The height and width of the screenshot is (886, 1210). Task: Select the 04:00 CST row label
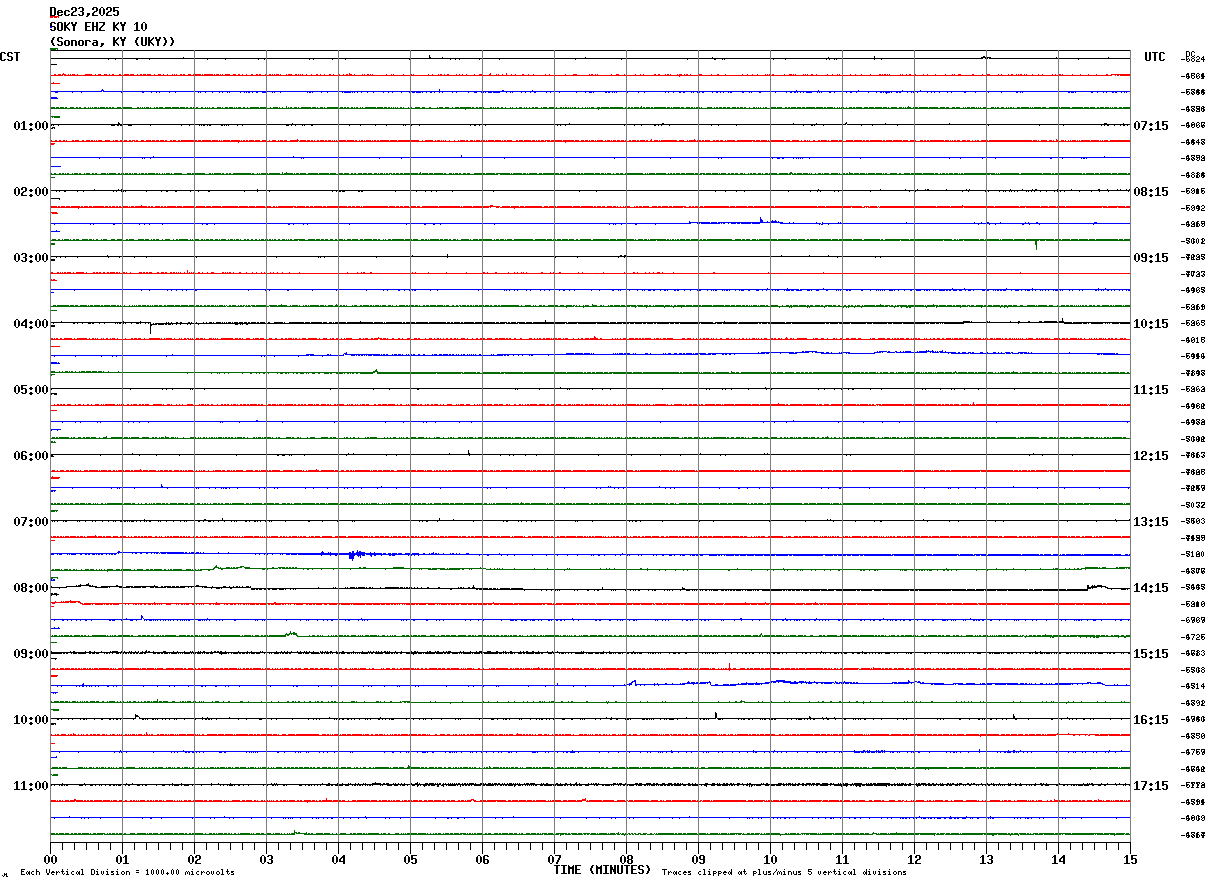tap(31, 324)
